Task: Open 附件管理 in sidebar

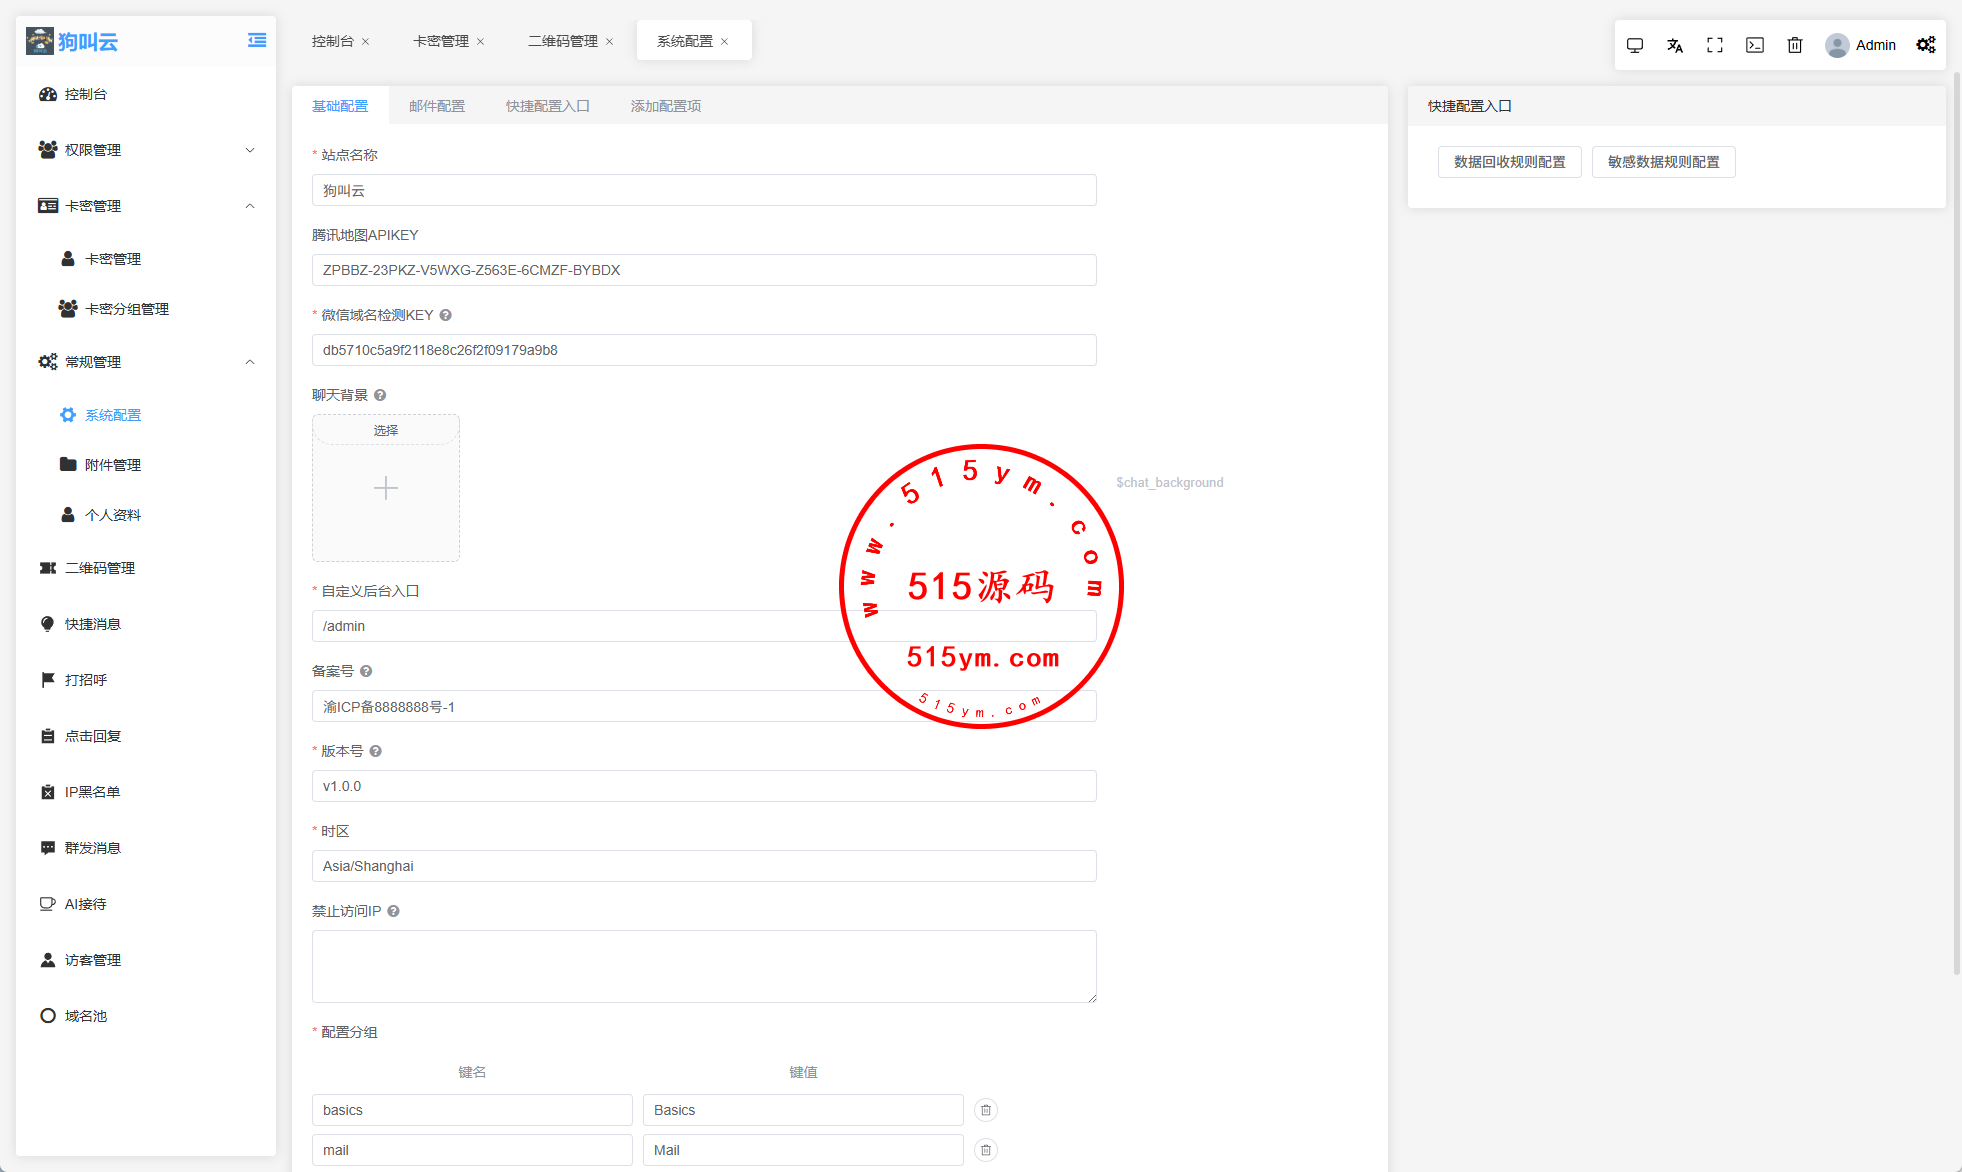Action: click(113, 465)
